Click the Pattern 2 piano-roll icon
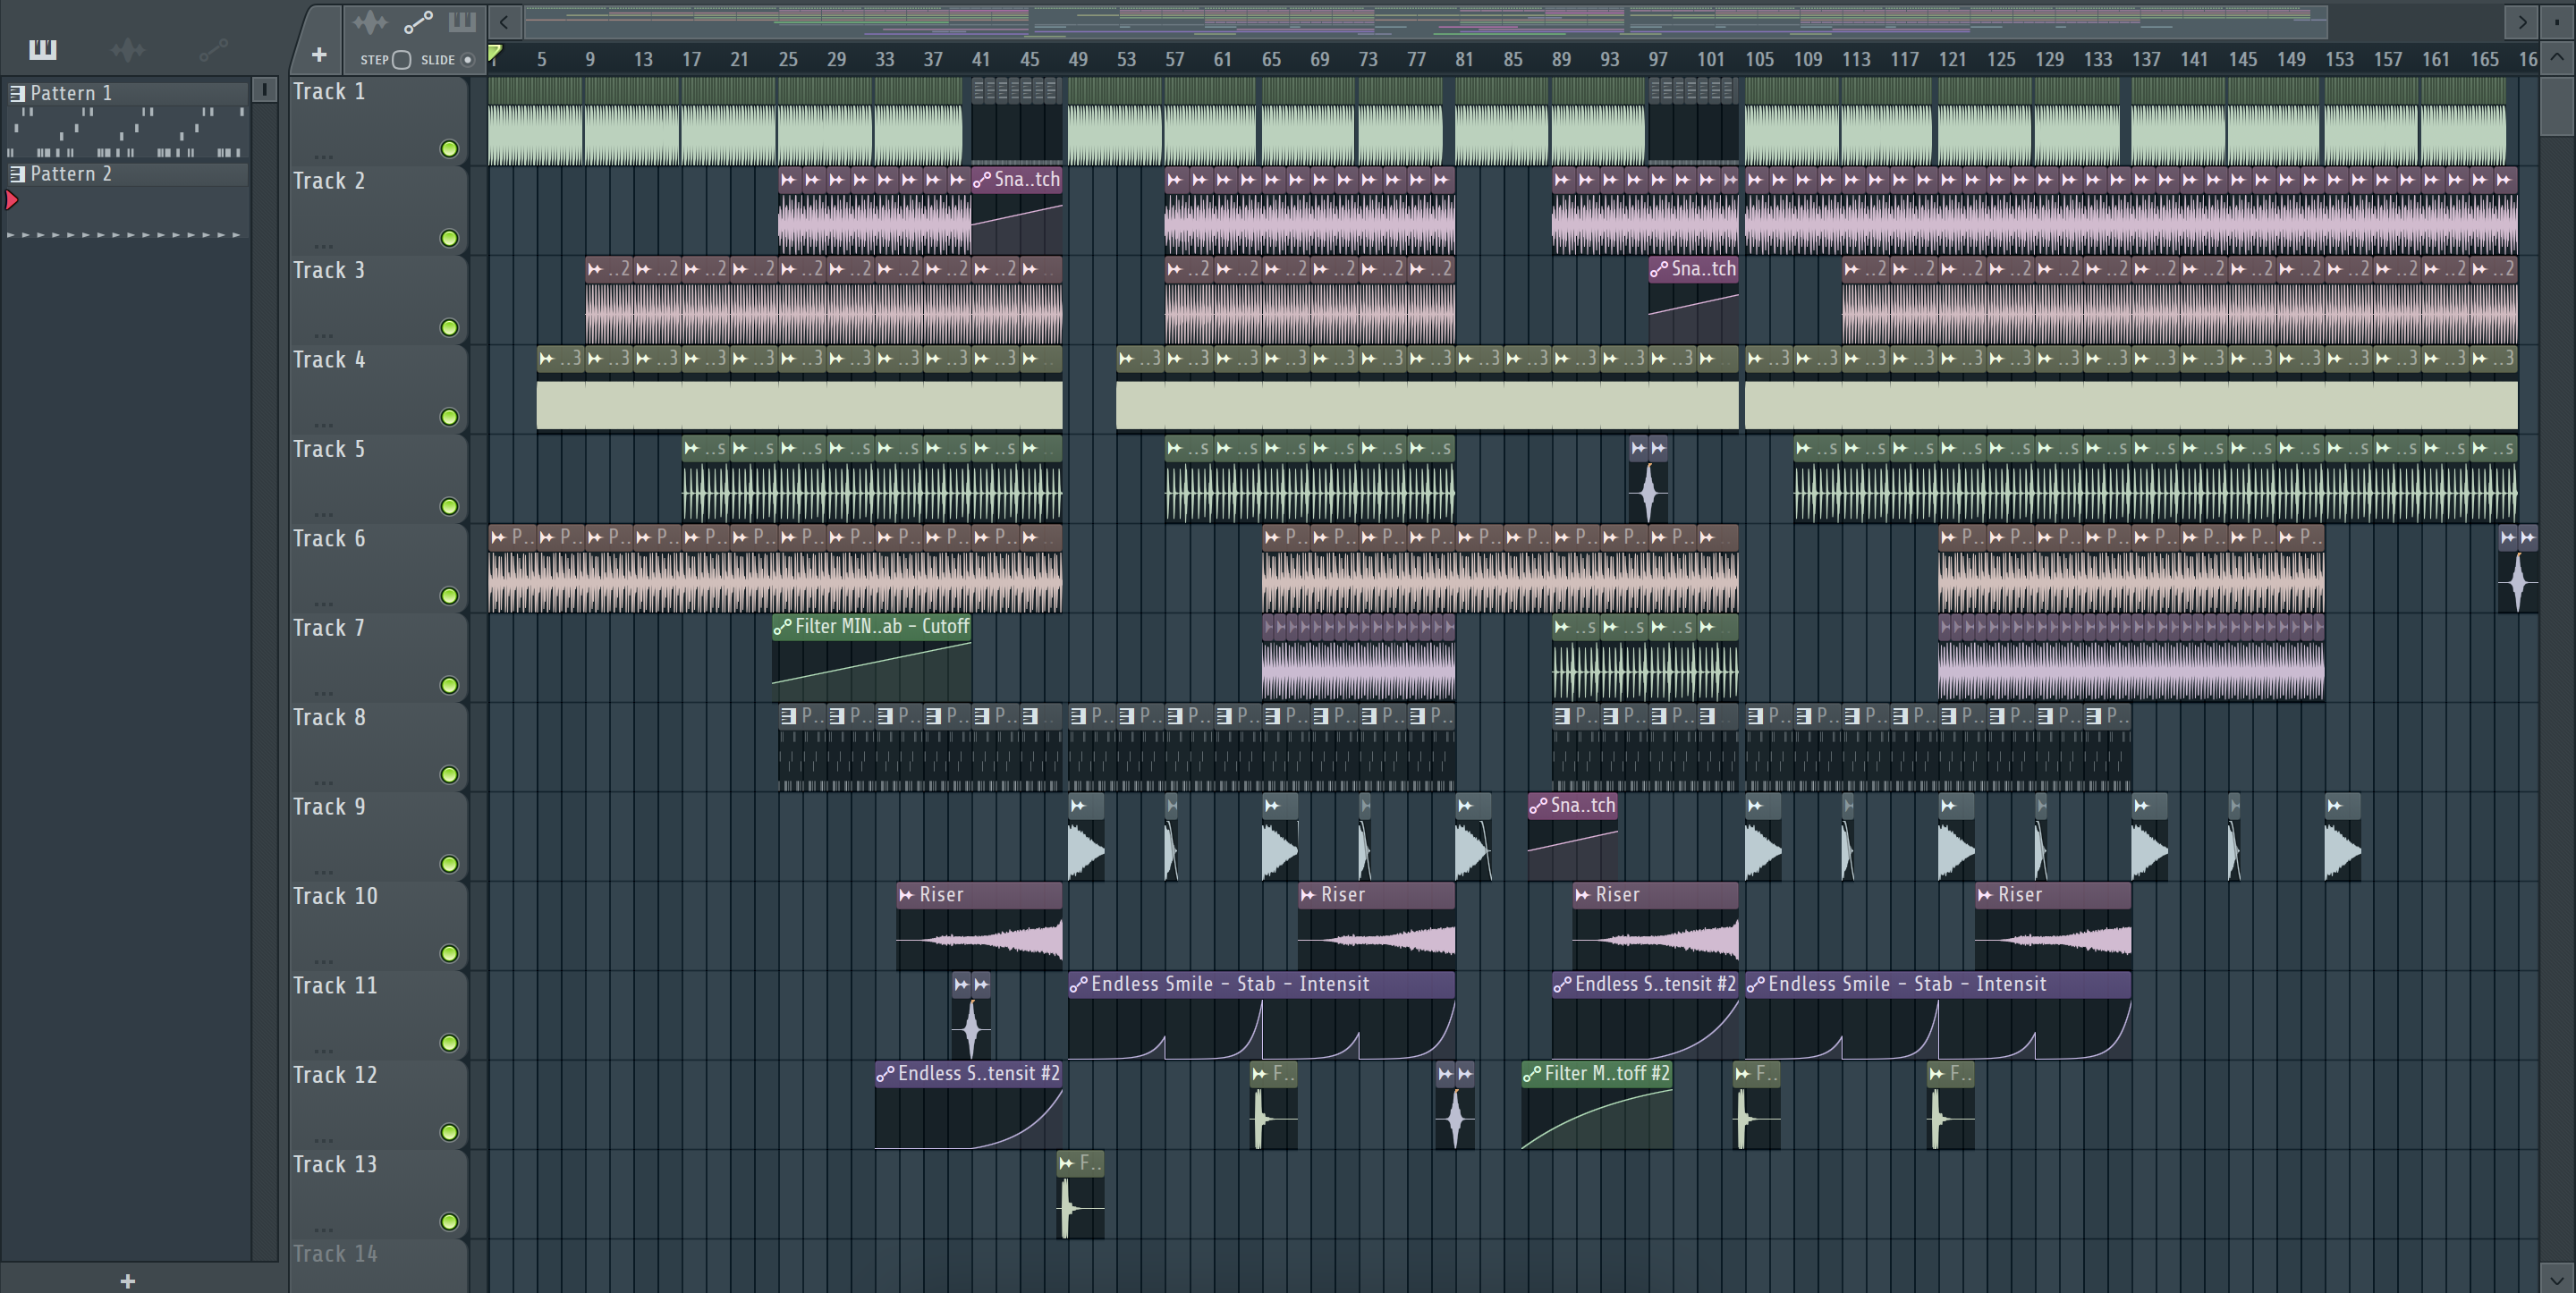Screen dimensions: 2576x1293 17,174
